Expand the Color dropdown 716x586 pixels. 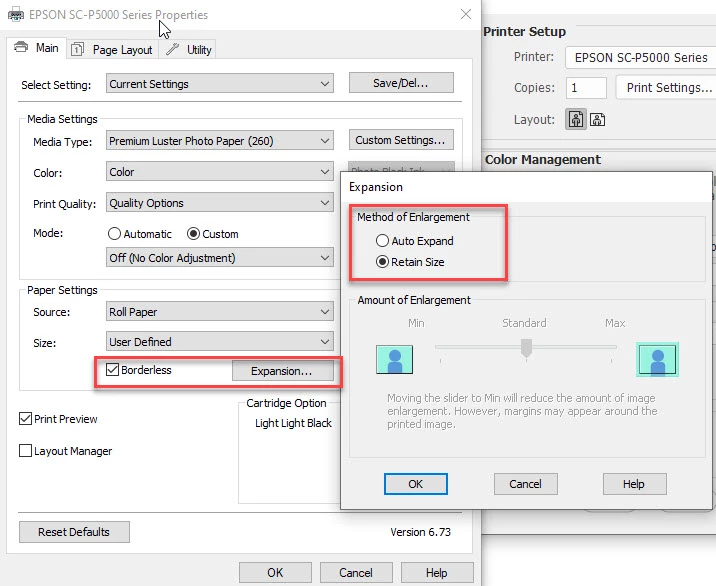[x=220, y=172]
